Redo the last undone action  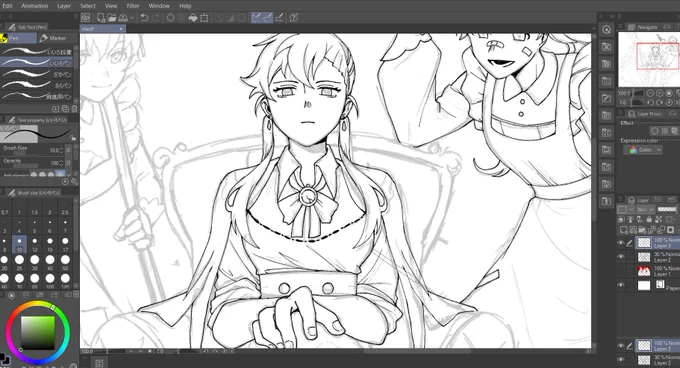pos(156,18)
